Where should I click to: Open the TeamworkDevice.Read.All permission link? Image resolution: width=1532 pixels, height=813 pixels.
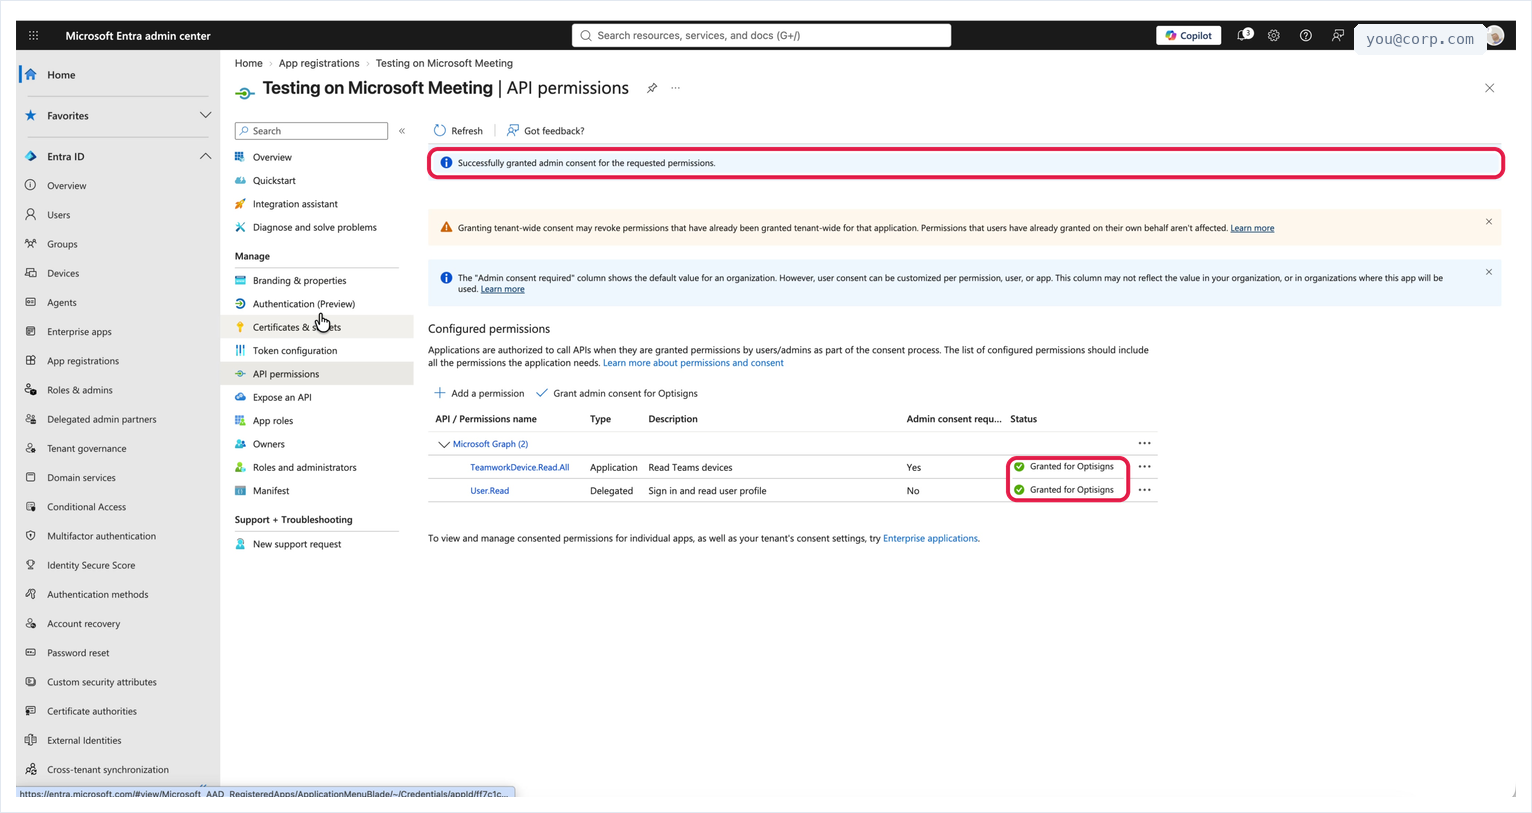[520, 467]
